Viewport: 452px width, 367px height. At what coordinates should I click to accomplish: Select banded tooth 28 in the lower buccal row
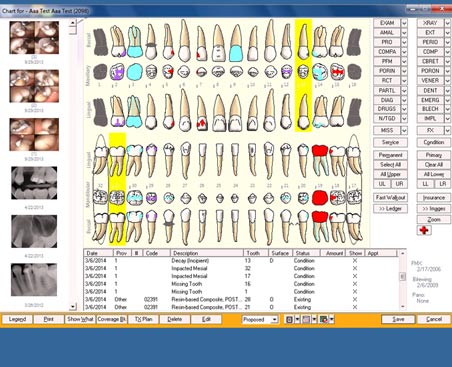[x=169, y=227]
